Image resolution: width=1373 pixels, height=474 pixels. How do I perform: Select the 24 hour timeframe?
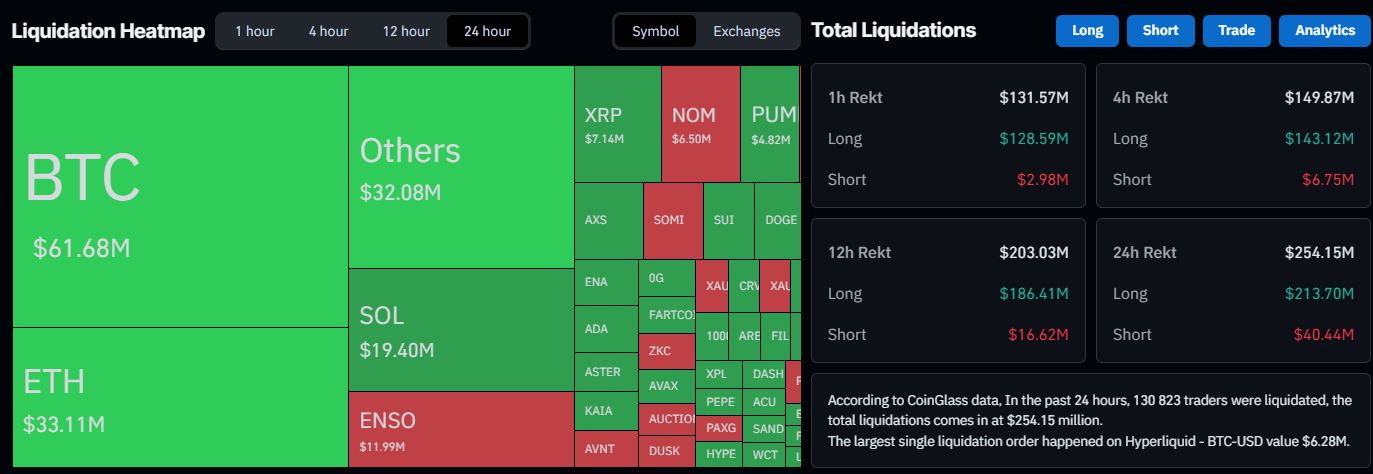coord(487,31)
